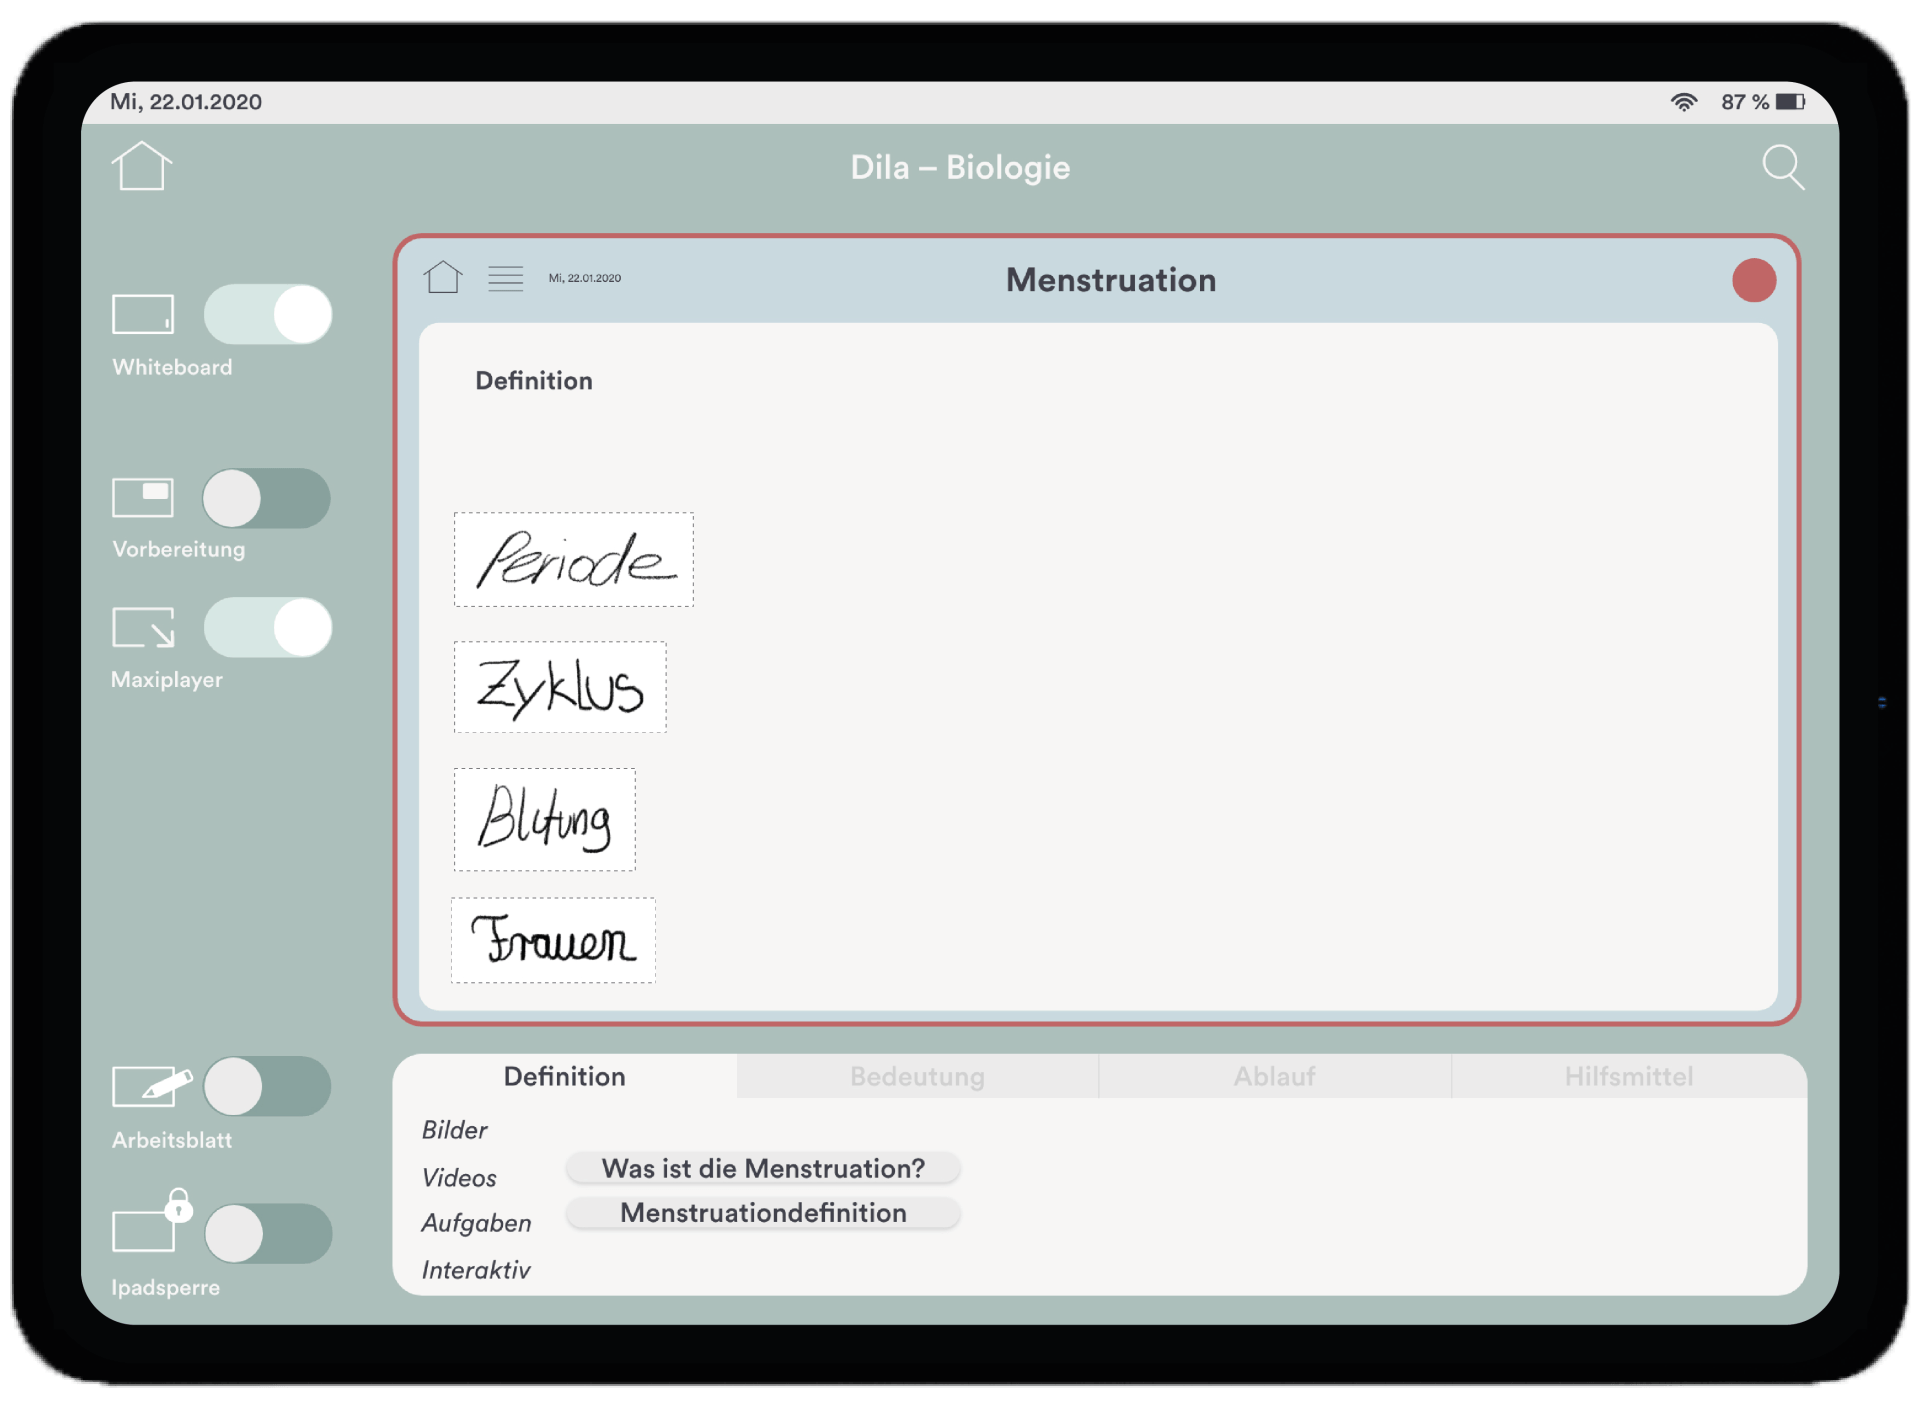This screenshot has height=1403, width=1920.
Task: Select the Hilfsmittel tab
Action: click(x=1628, y=1076)
